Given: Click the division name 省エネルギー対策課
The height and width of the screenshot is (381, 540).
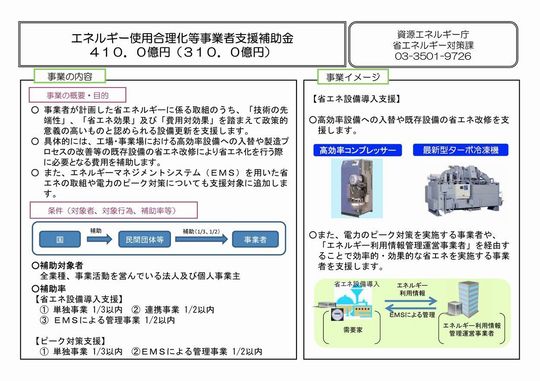Looking at the screenshot, I should pyautogui.click(x=433, y=45).
